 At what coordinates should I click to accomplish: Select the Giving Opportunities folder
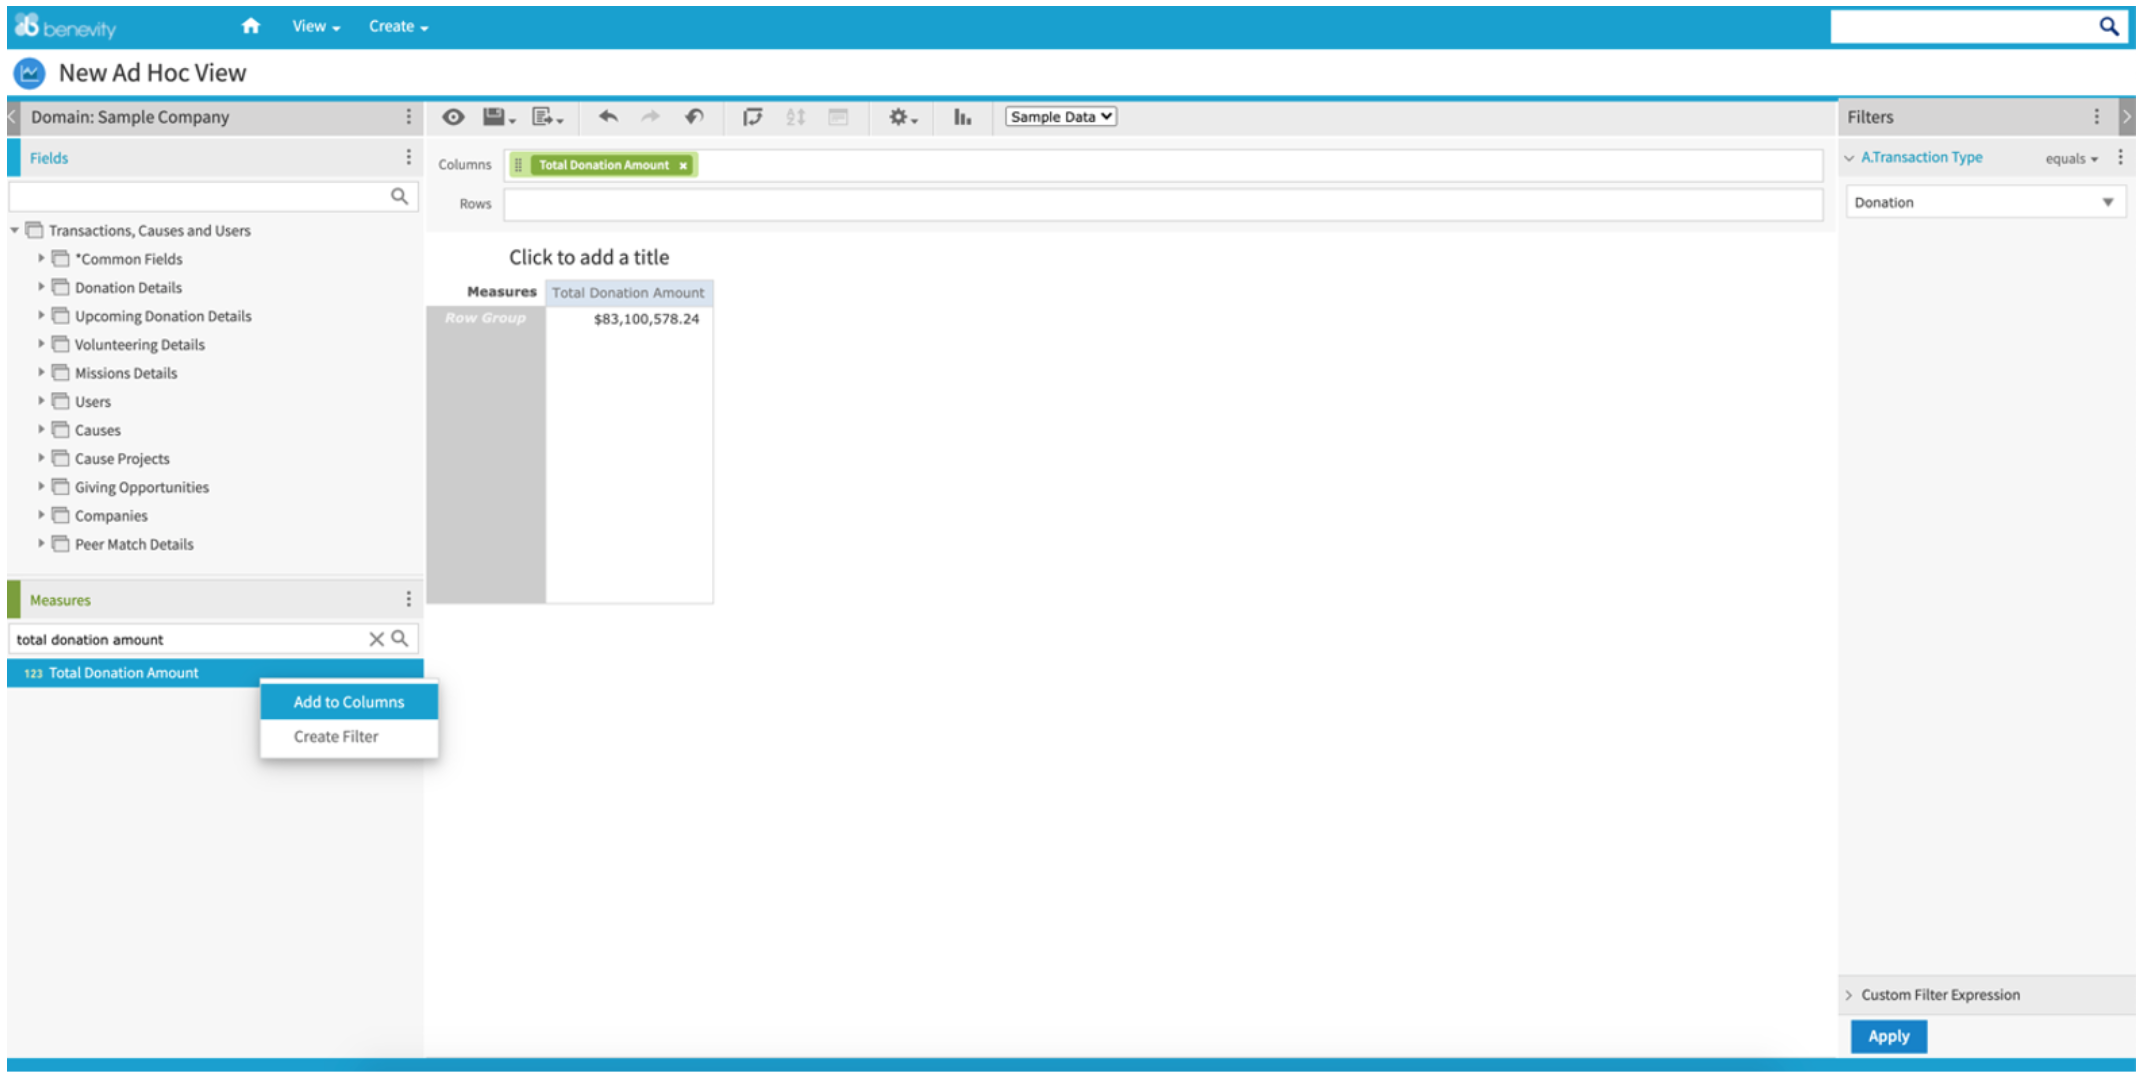142,487
